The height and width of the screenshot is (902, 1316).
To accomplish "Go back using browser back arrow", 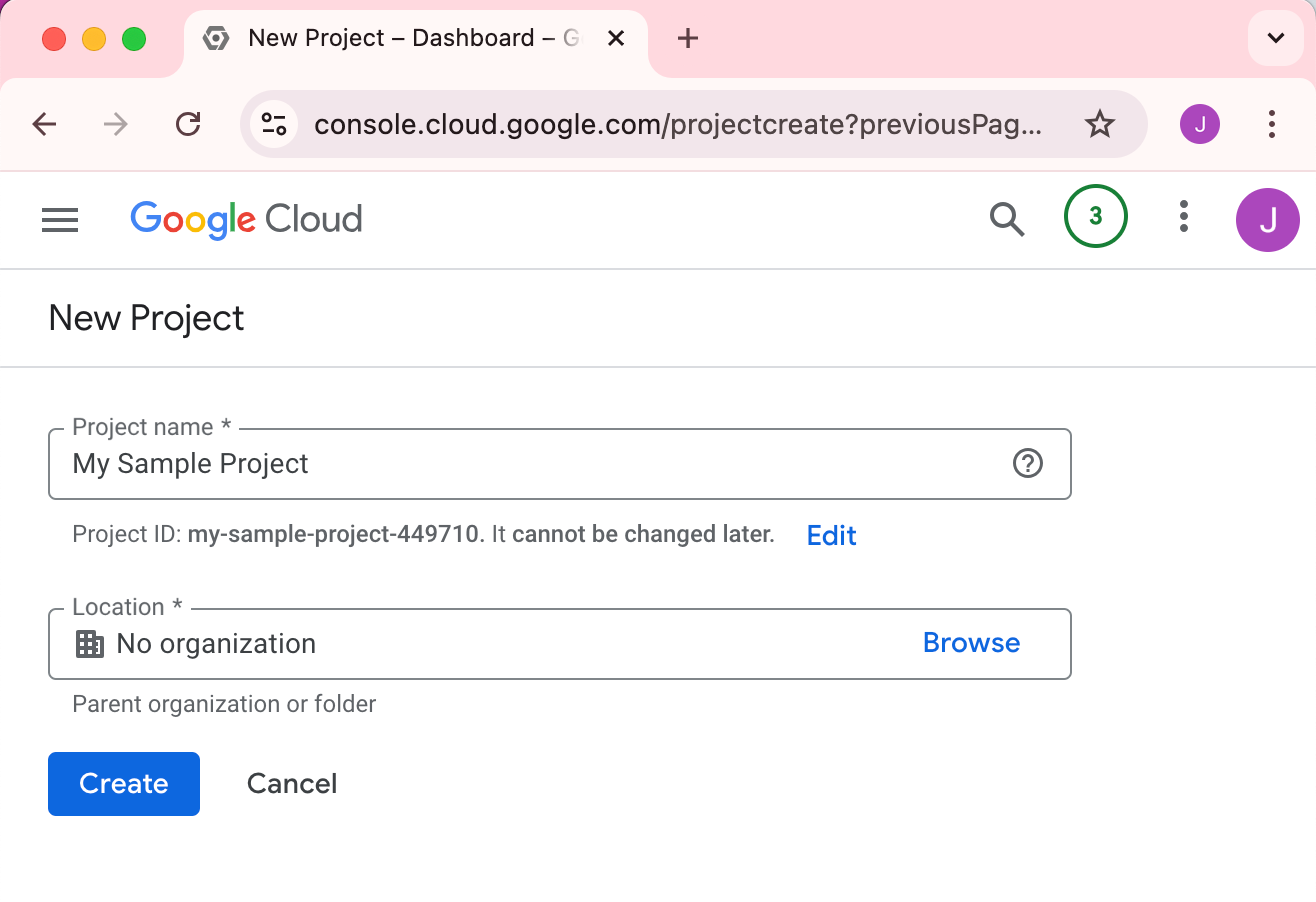I will [45, 124].
